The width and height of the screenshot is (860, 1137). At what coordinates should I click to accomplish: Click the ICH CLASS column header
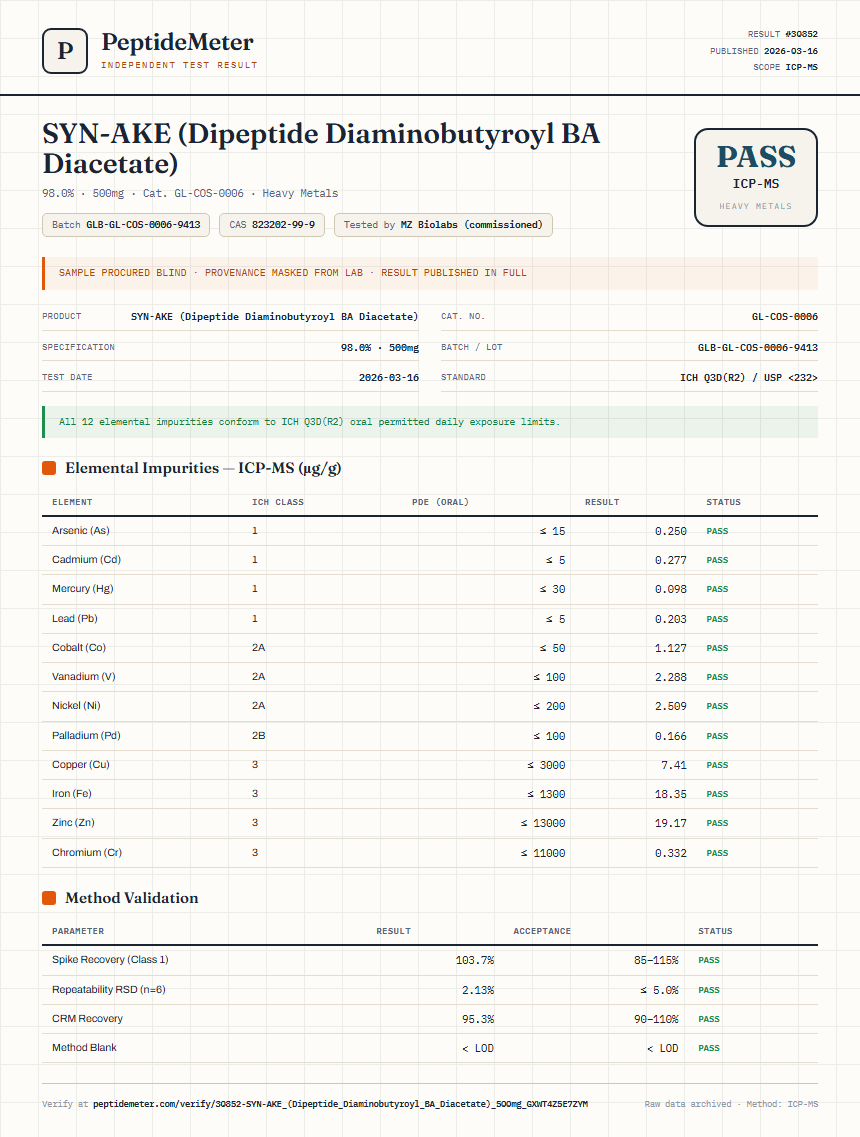278,502
